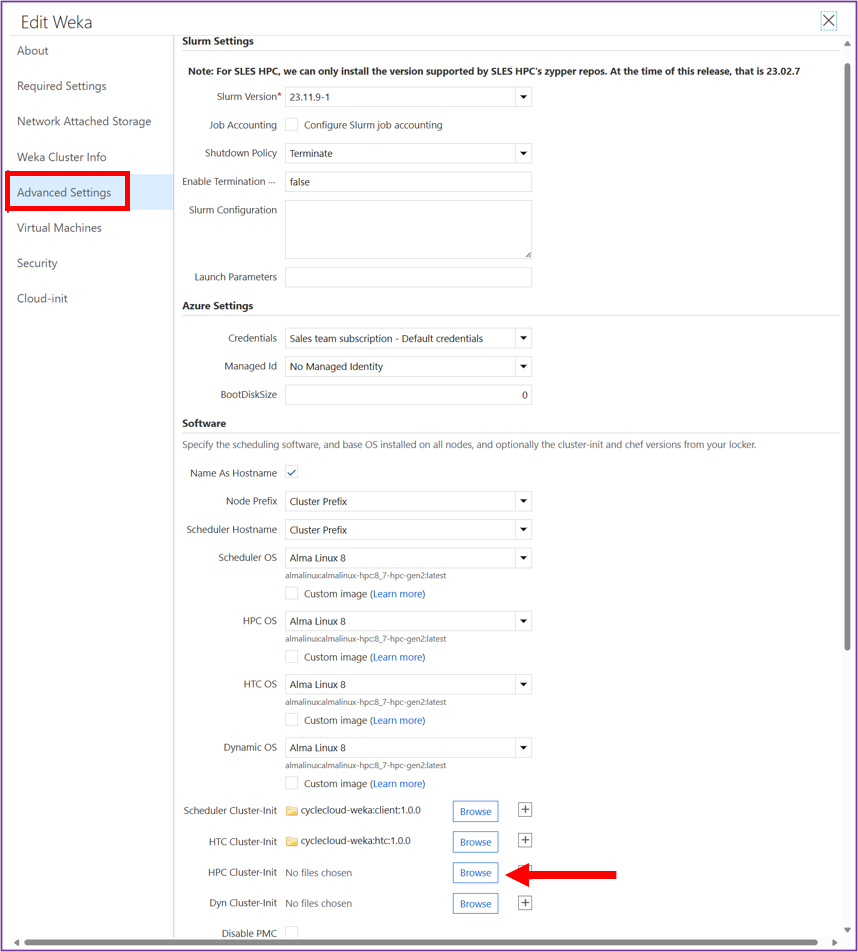The height and width of the screenshot is (952, 858).
Task: Expand the Shutdown Policy dropdown
Action: tap(522, 154)
